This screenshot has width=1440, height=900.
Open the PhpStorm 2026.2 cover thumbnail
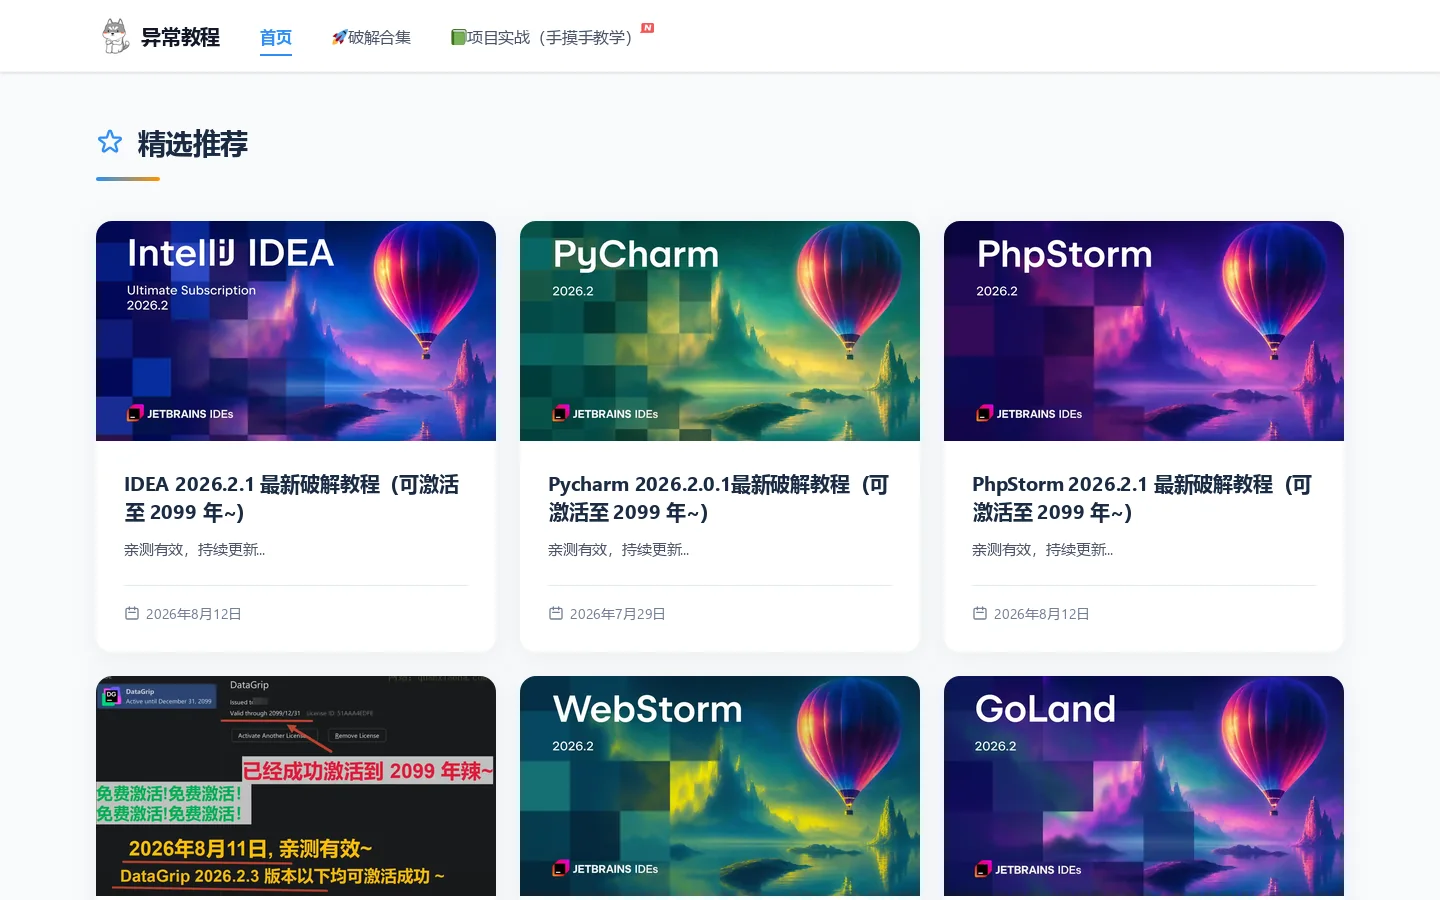(1144, 331)
